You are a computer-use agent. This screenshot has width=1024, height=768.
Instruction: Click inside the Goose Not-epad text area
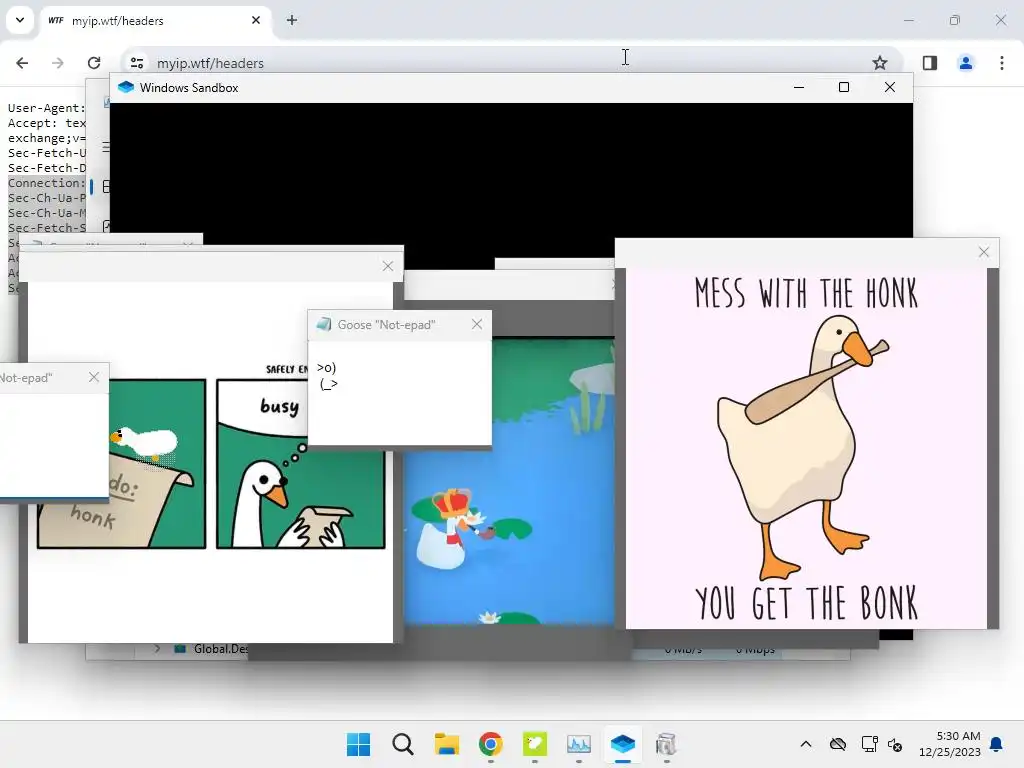tap(400, 393)
